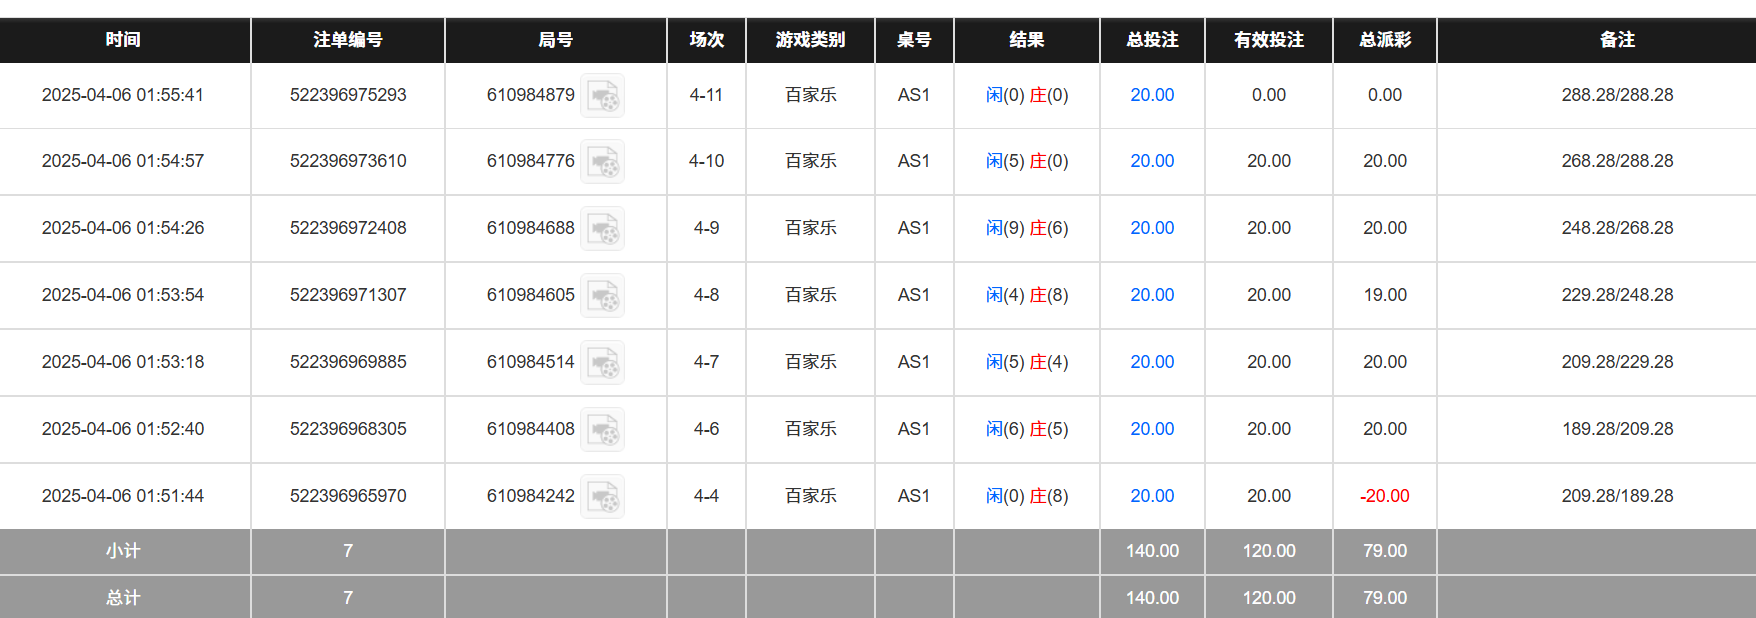This screenshot has height=618, width=1756.
Task: Select the 小计 summary row
Action: 124,551
